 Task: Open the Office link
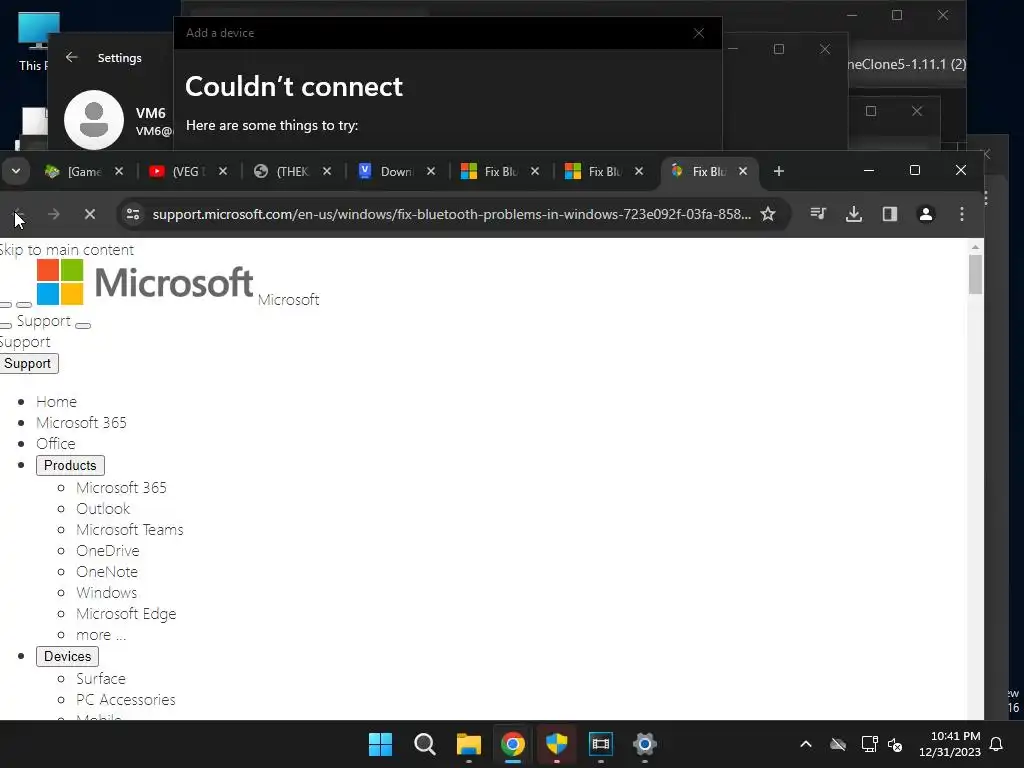pyautogui.click(x=56, y=443)
